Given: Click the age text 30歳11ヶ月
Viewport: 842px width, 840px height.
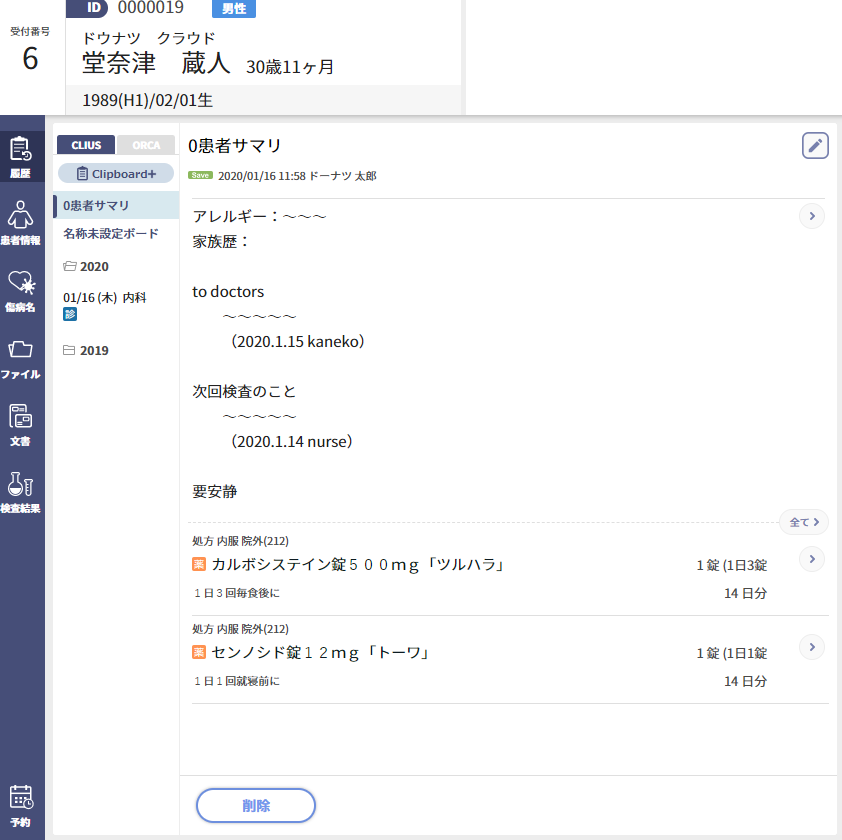Looking at the screenshot, I should pyautogui.click(x=291, y=67).
